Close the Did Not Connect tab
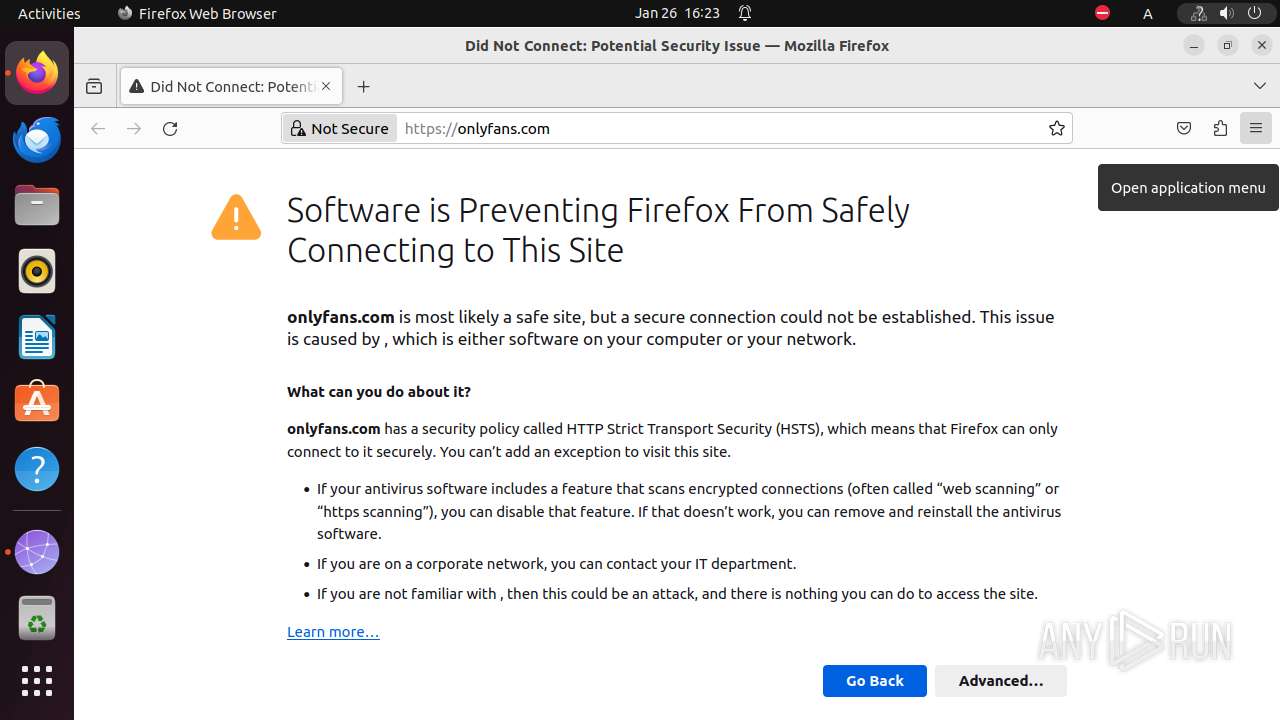Screen dimensions: 1280x720 [326, 86]
